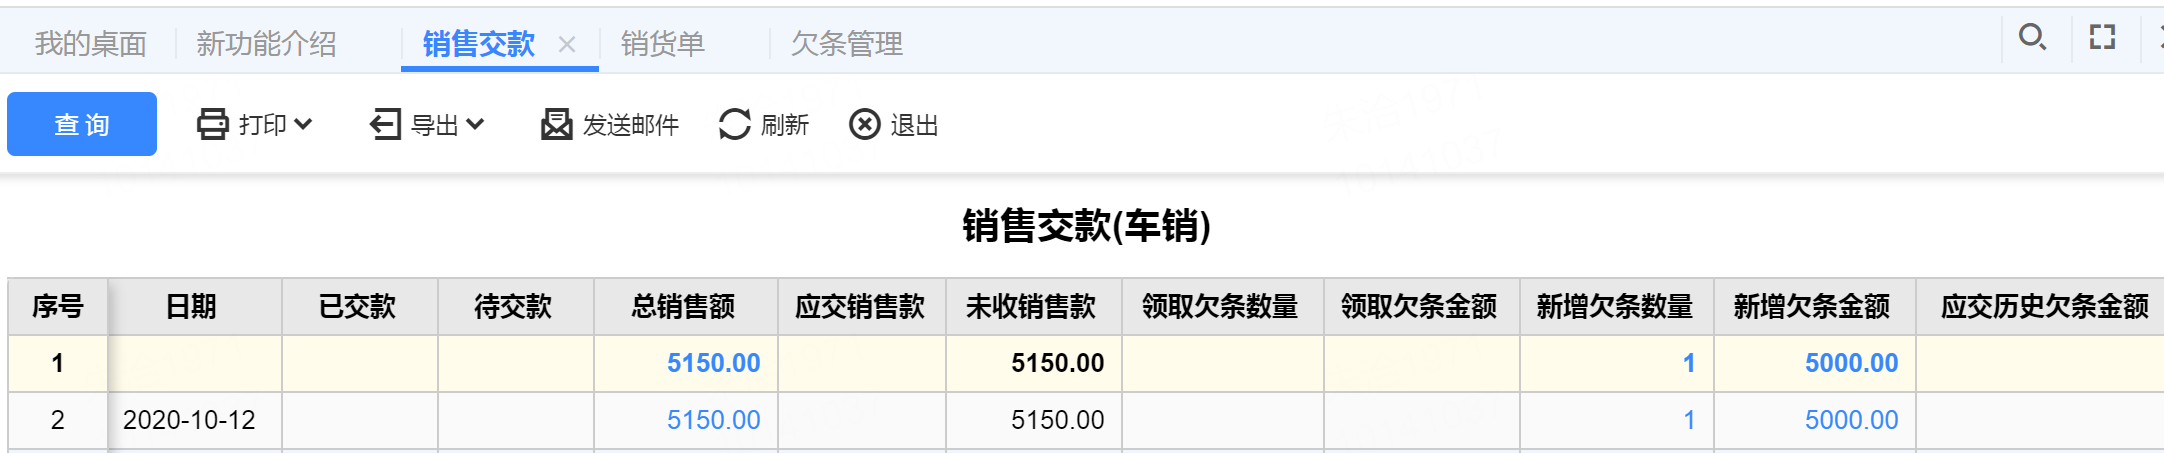Switch to the 我的桌面 tab
Viewport: 2164px width, 453px height.
[x=91, y=44]
